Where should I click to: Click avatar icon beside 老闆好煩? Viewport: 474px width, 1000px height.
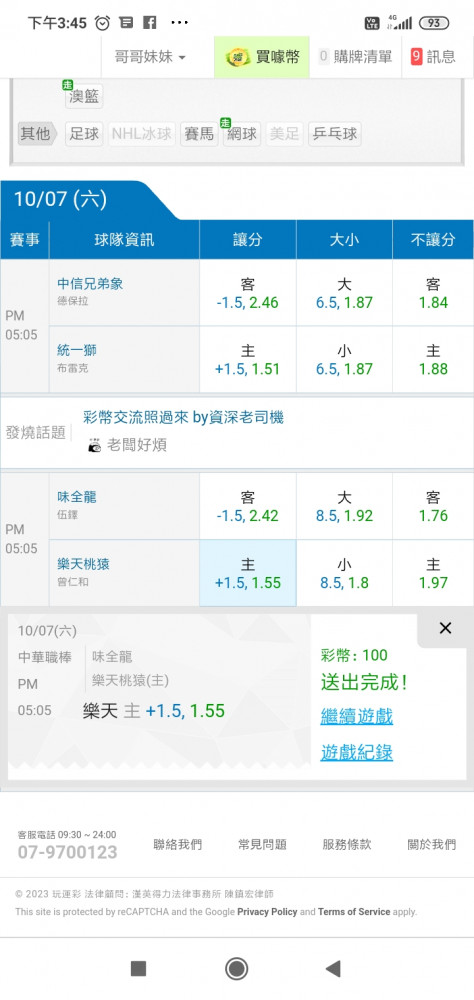click(x=94, y=445)
